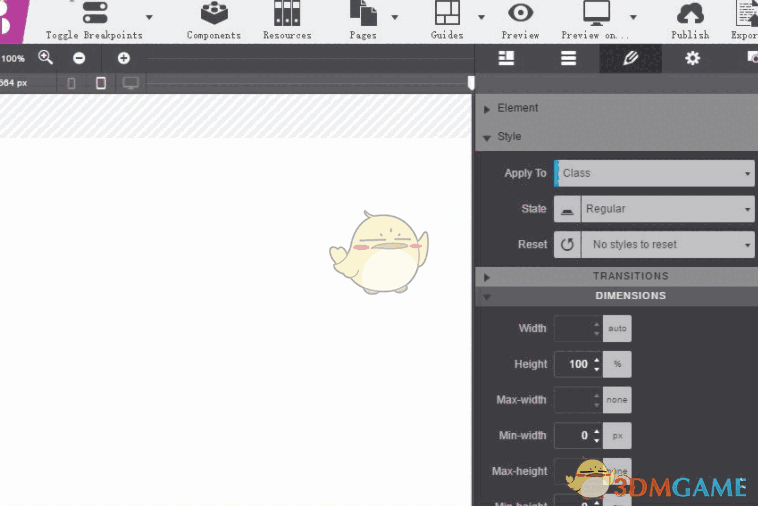758x506 pixels.
Task: Select the tablet breakpoint device icon
Action: [x=101, y=83]
